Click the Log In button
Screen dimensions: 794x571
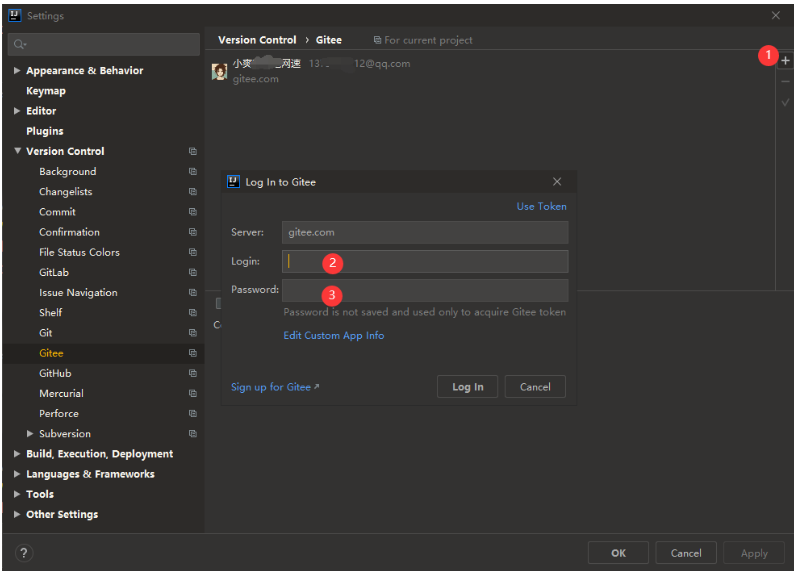[x=467, y=387]
